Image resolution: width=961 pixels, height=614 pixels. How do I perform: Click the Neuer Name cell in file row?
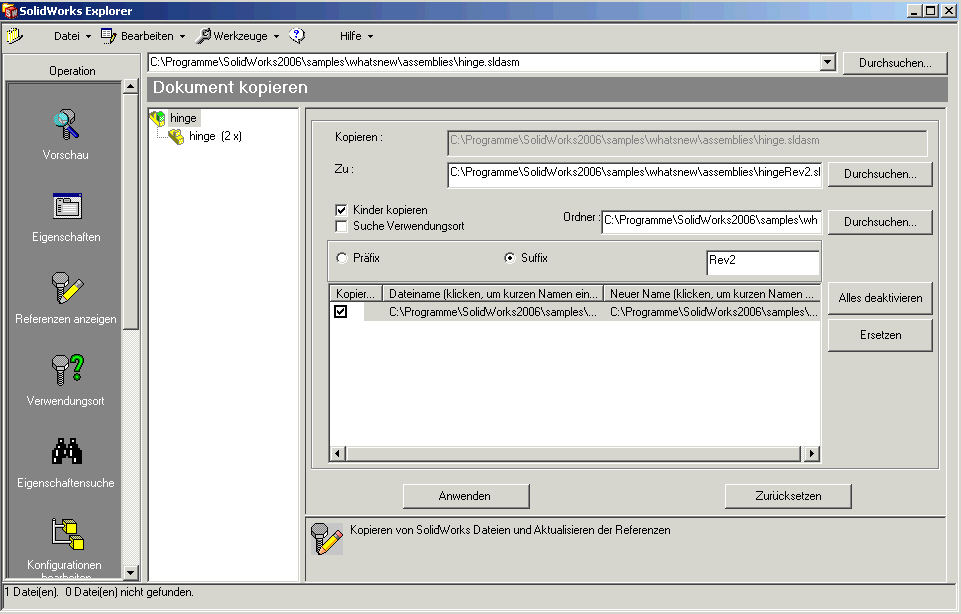pos(713,312)
